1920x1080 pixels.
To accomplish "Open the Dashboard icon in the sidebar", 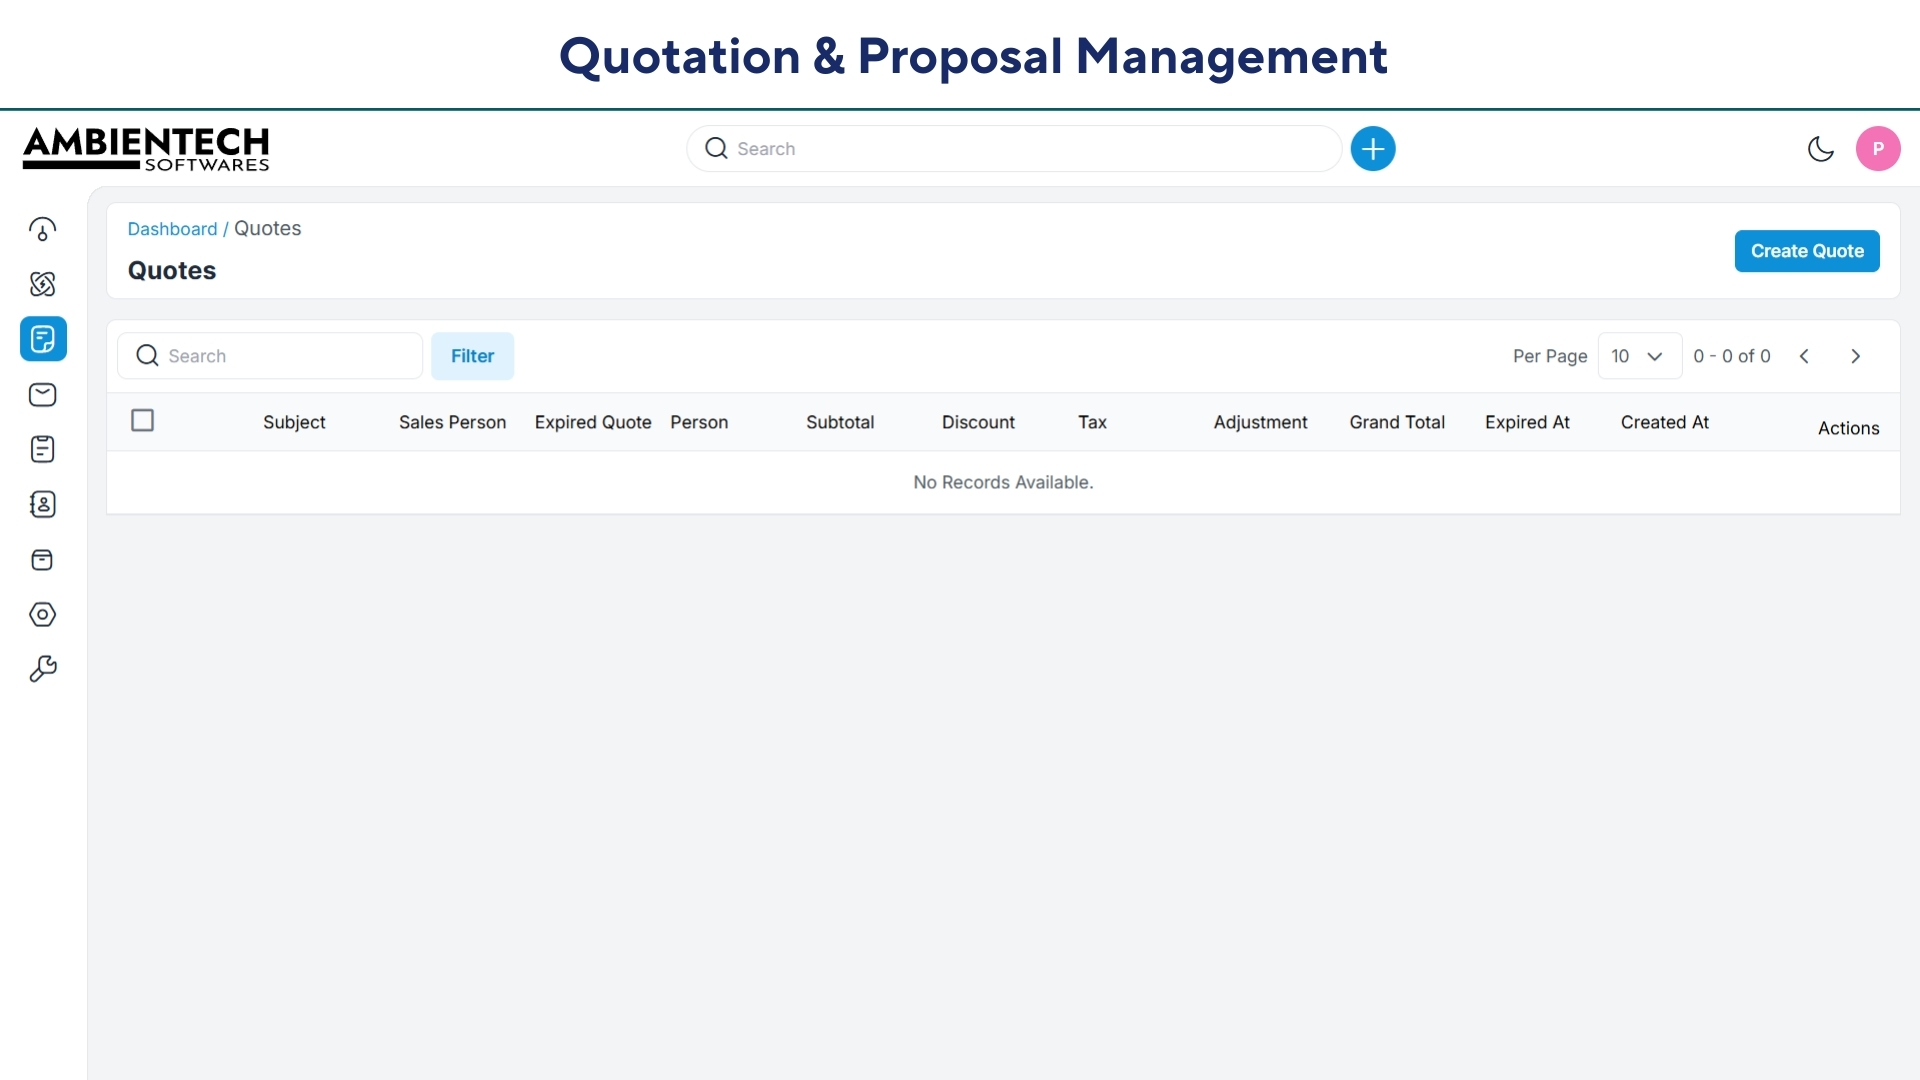I will tap(42, 229).
